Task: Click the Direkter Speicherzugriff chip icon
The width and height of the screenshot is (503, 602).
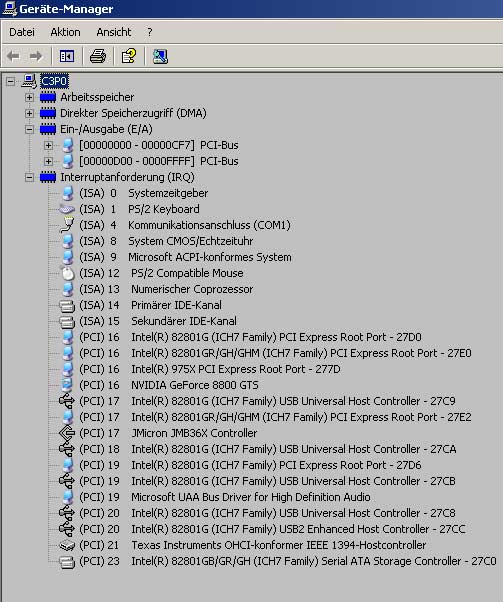Action: pos(48,114)
